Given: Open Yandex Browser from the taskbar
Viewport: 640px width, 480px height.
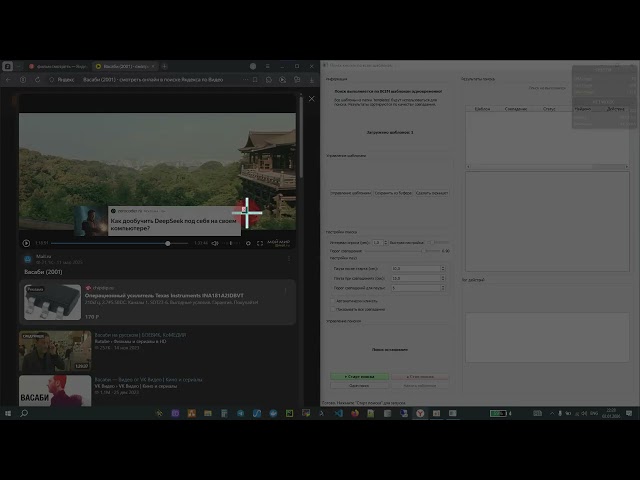Looking at the screenshot, I should pyautogui.click(x=420, y=413).
